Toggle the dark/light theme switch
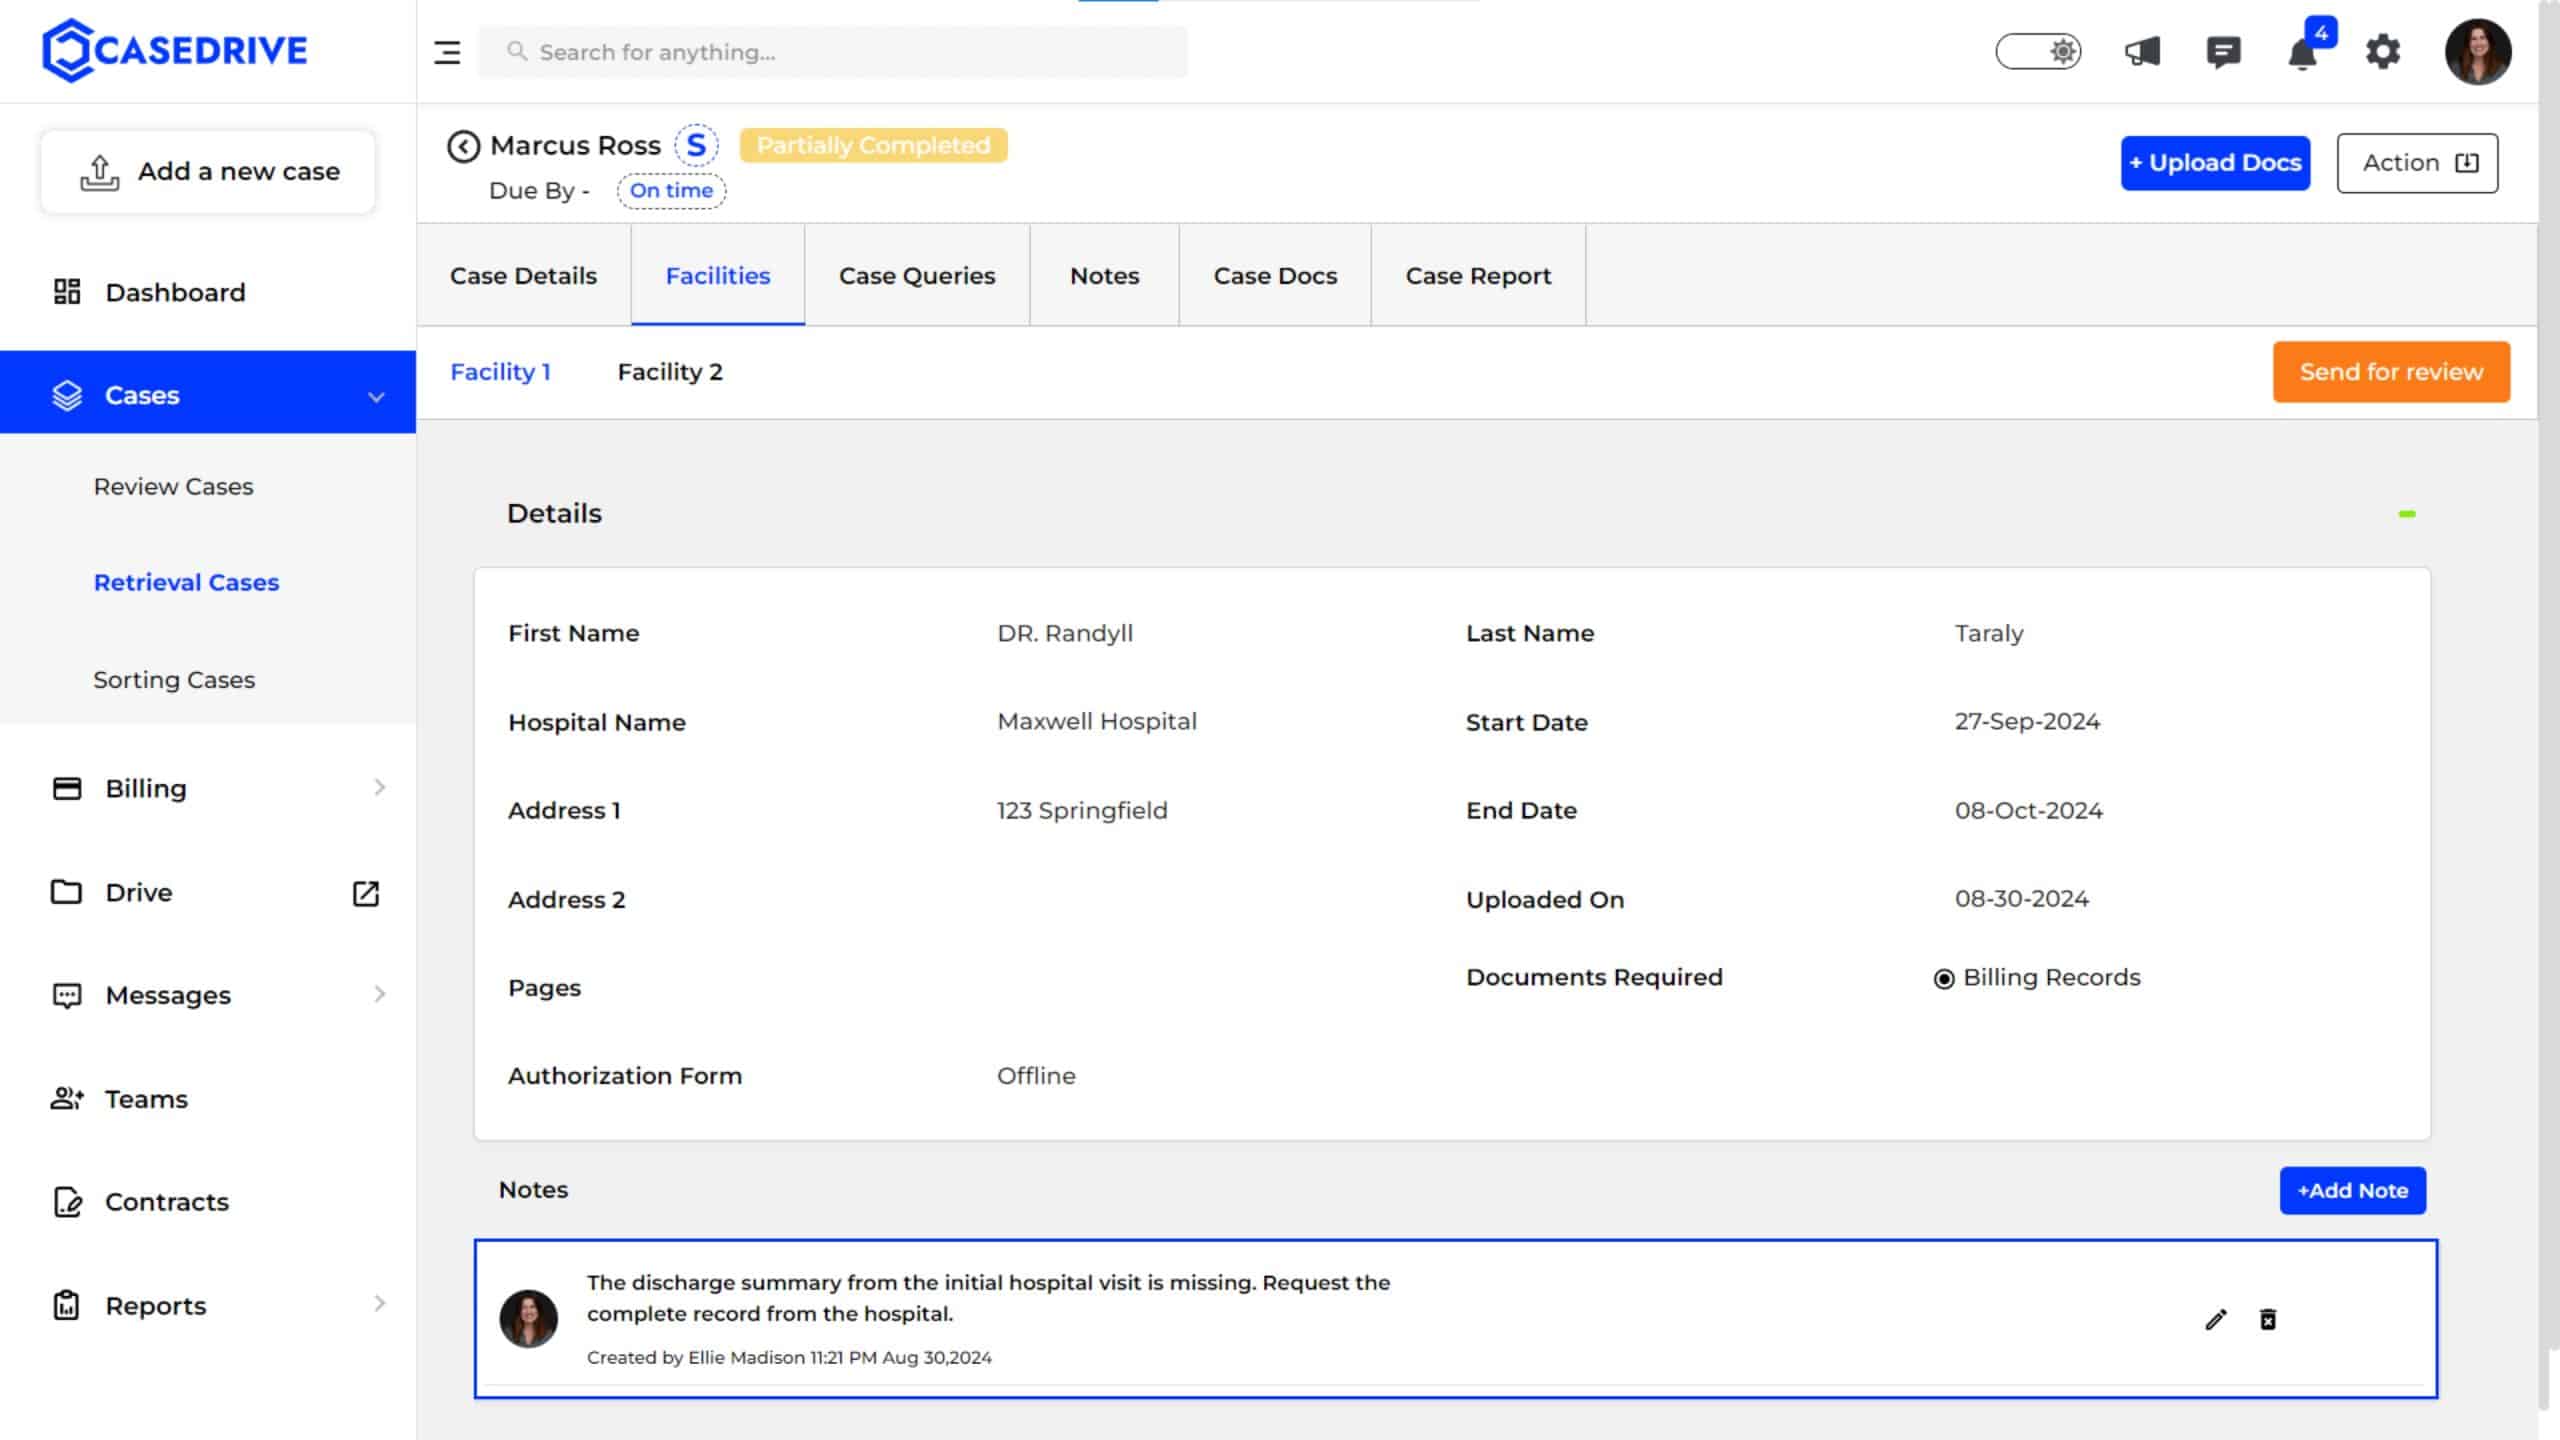Screen dimensions: 2560x1440 [2038, 51]
